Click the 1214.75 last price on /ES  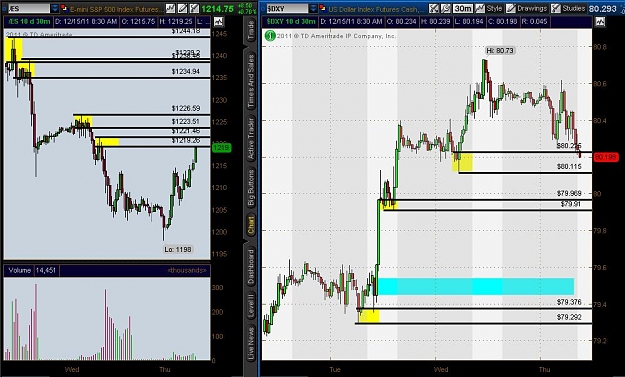pos(217,8)
